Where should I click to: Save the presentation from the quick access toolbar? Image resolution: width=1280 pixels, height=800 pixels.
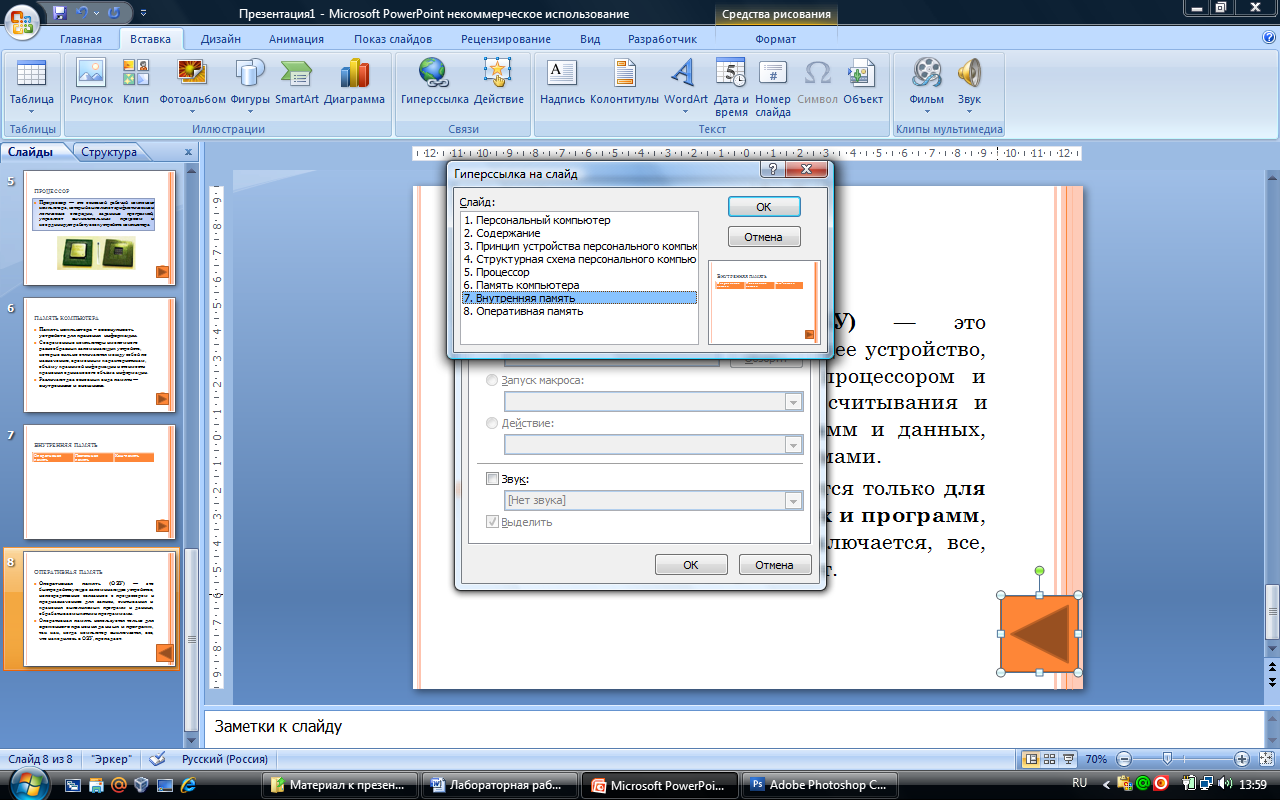click(x=60, y=14)
